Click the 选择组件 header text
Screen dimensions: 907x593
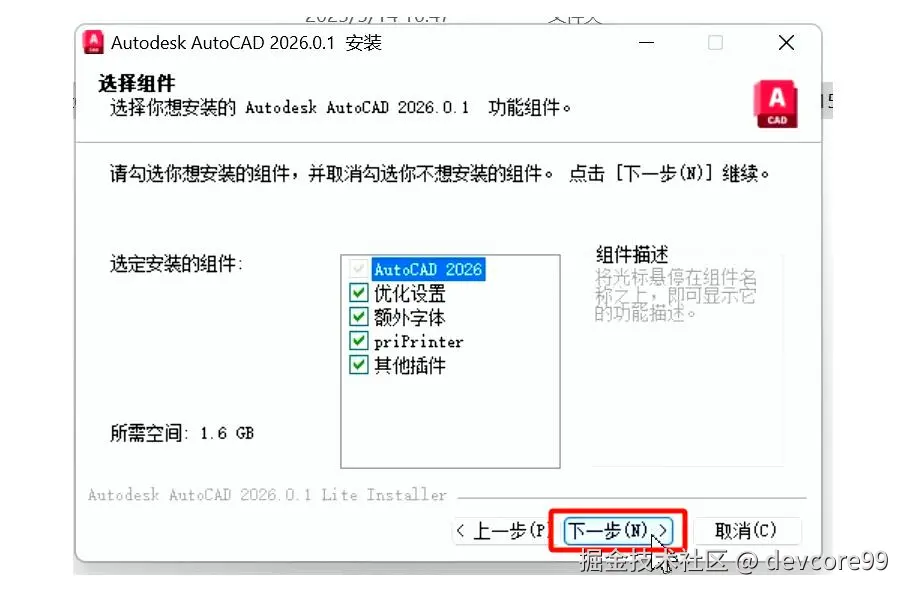pyautogui.click(x=136, y=84)
